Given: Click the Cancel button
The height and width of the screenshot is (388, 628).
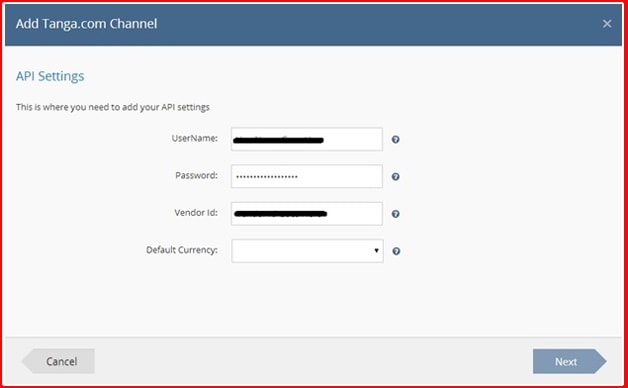Looking at the screenshot, I should coord(58,361).
